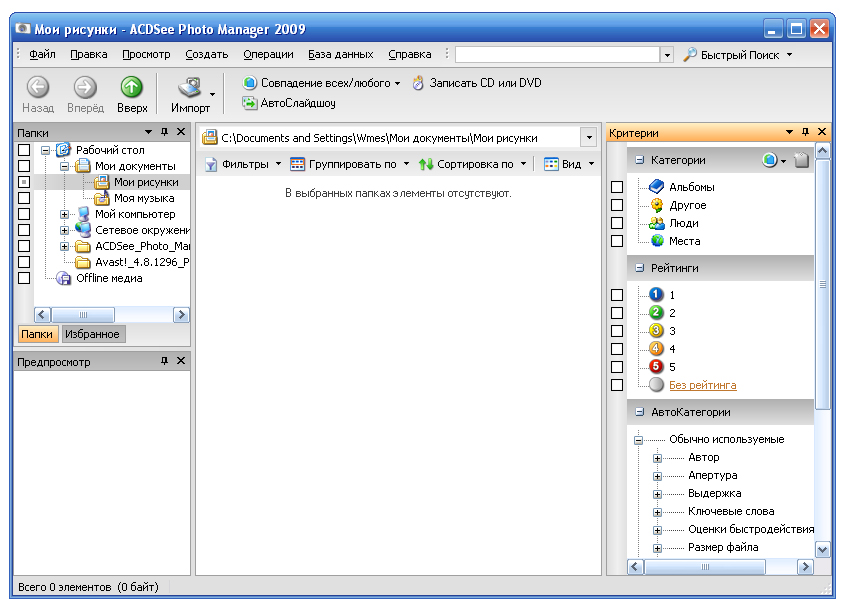This screenshot has width=844, height=607.
Task: Open the Справка menu
Action: click(410, 54)
